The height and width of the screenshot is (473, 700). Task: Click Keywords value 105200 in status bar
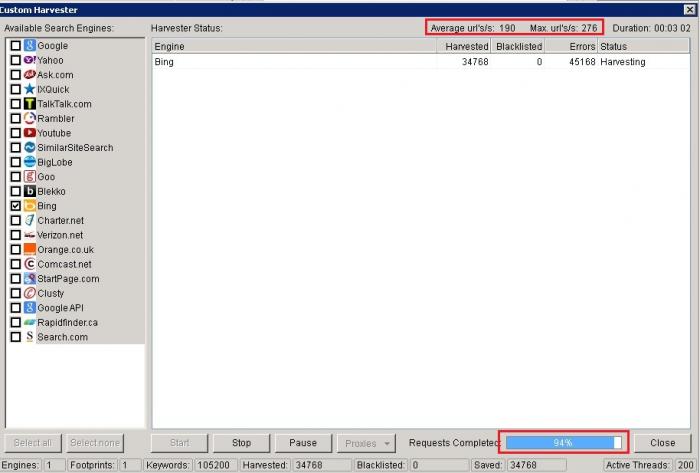point(213,465)
